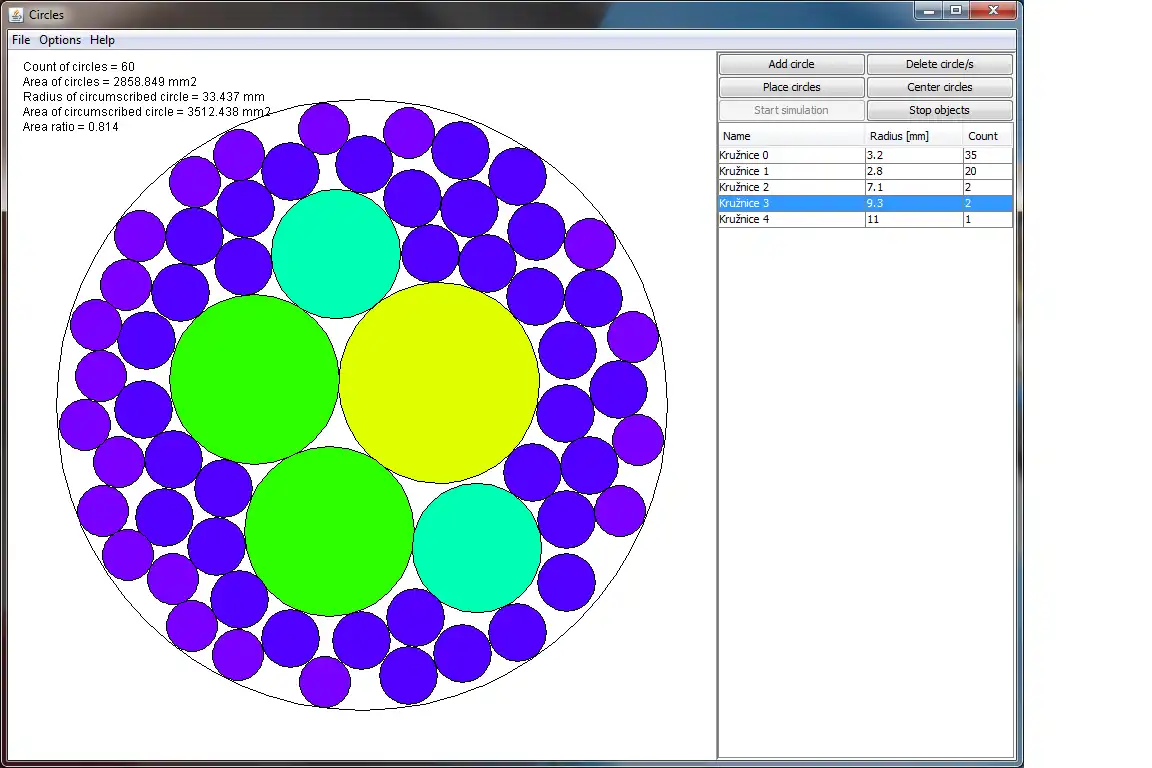The image size is (1152, 768).
Task: Select the Kružnice 2 row
Action: (865, 187)
